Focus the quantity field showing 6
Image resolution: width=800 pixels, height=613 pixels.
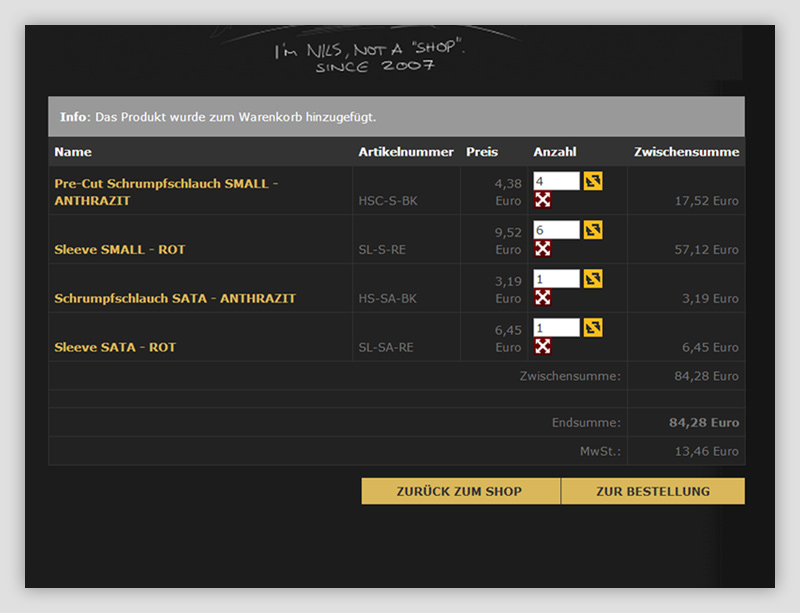556,230
